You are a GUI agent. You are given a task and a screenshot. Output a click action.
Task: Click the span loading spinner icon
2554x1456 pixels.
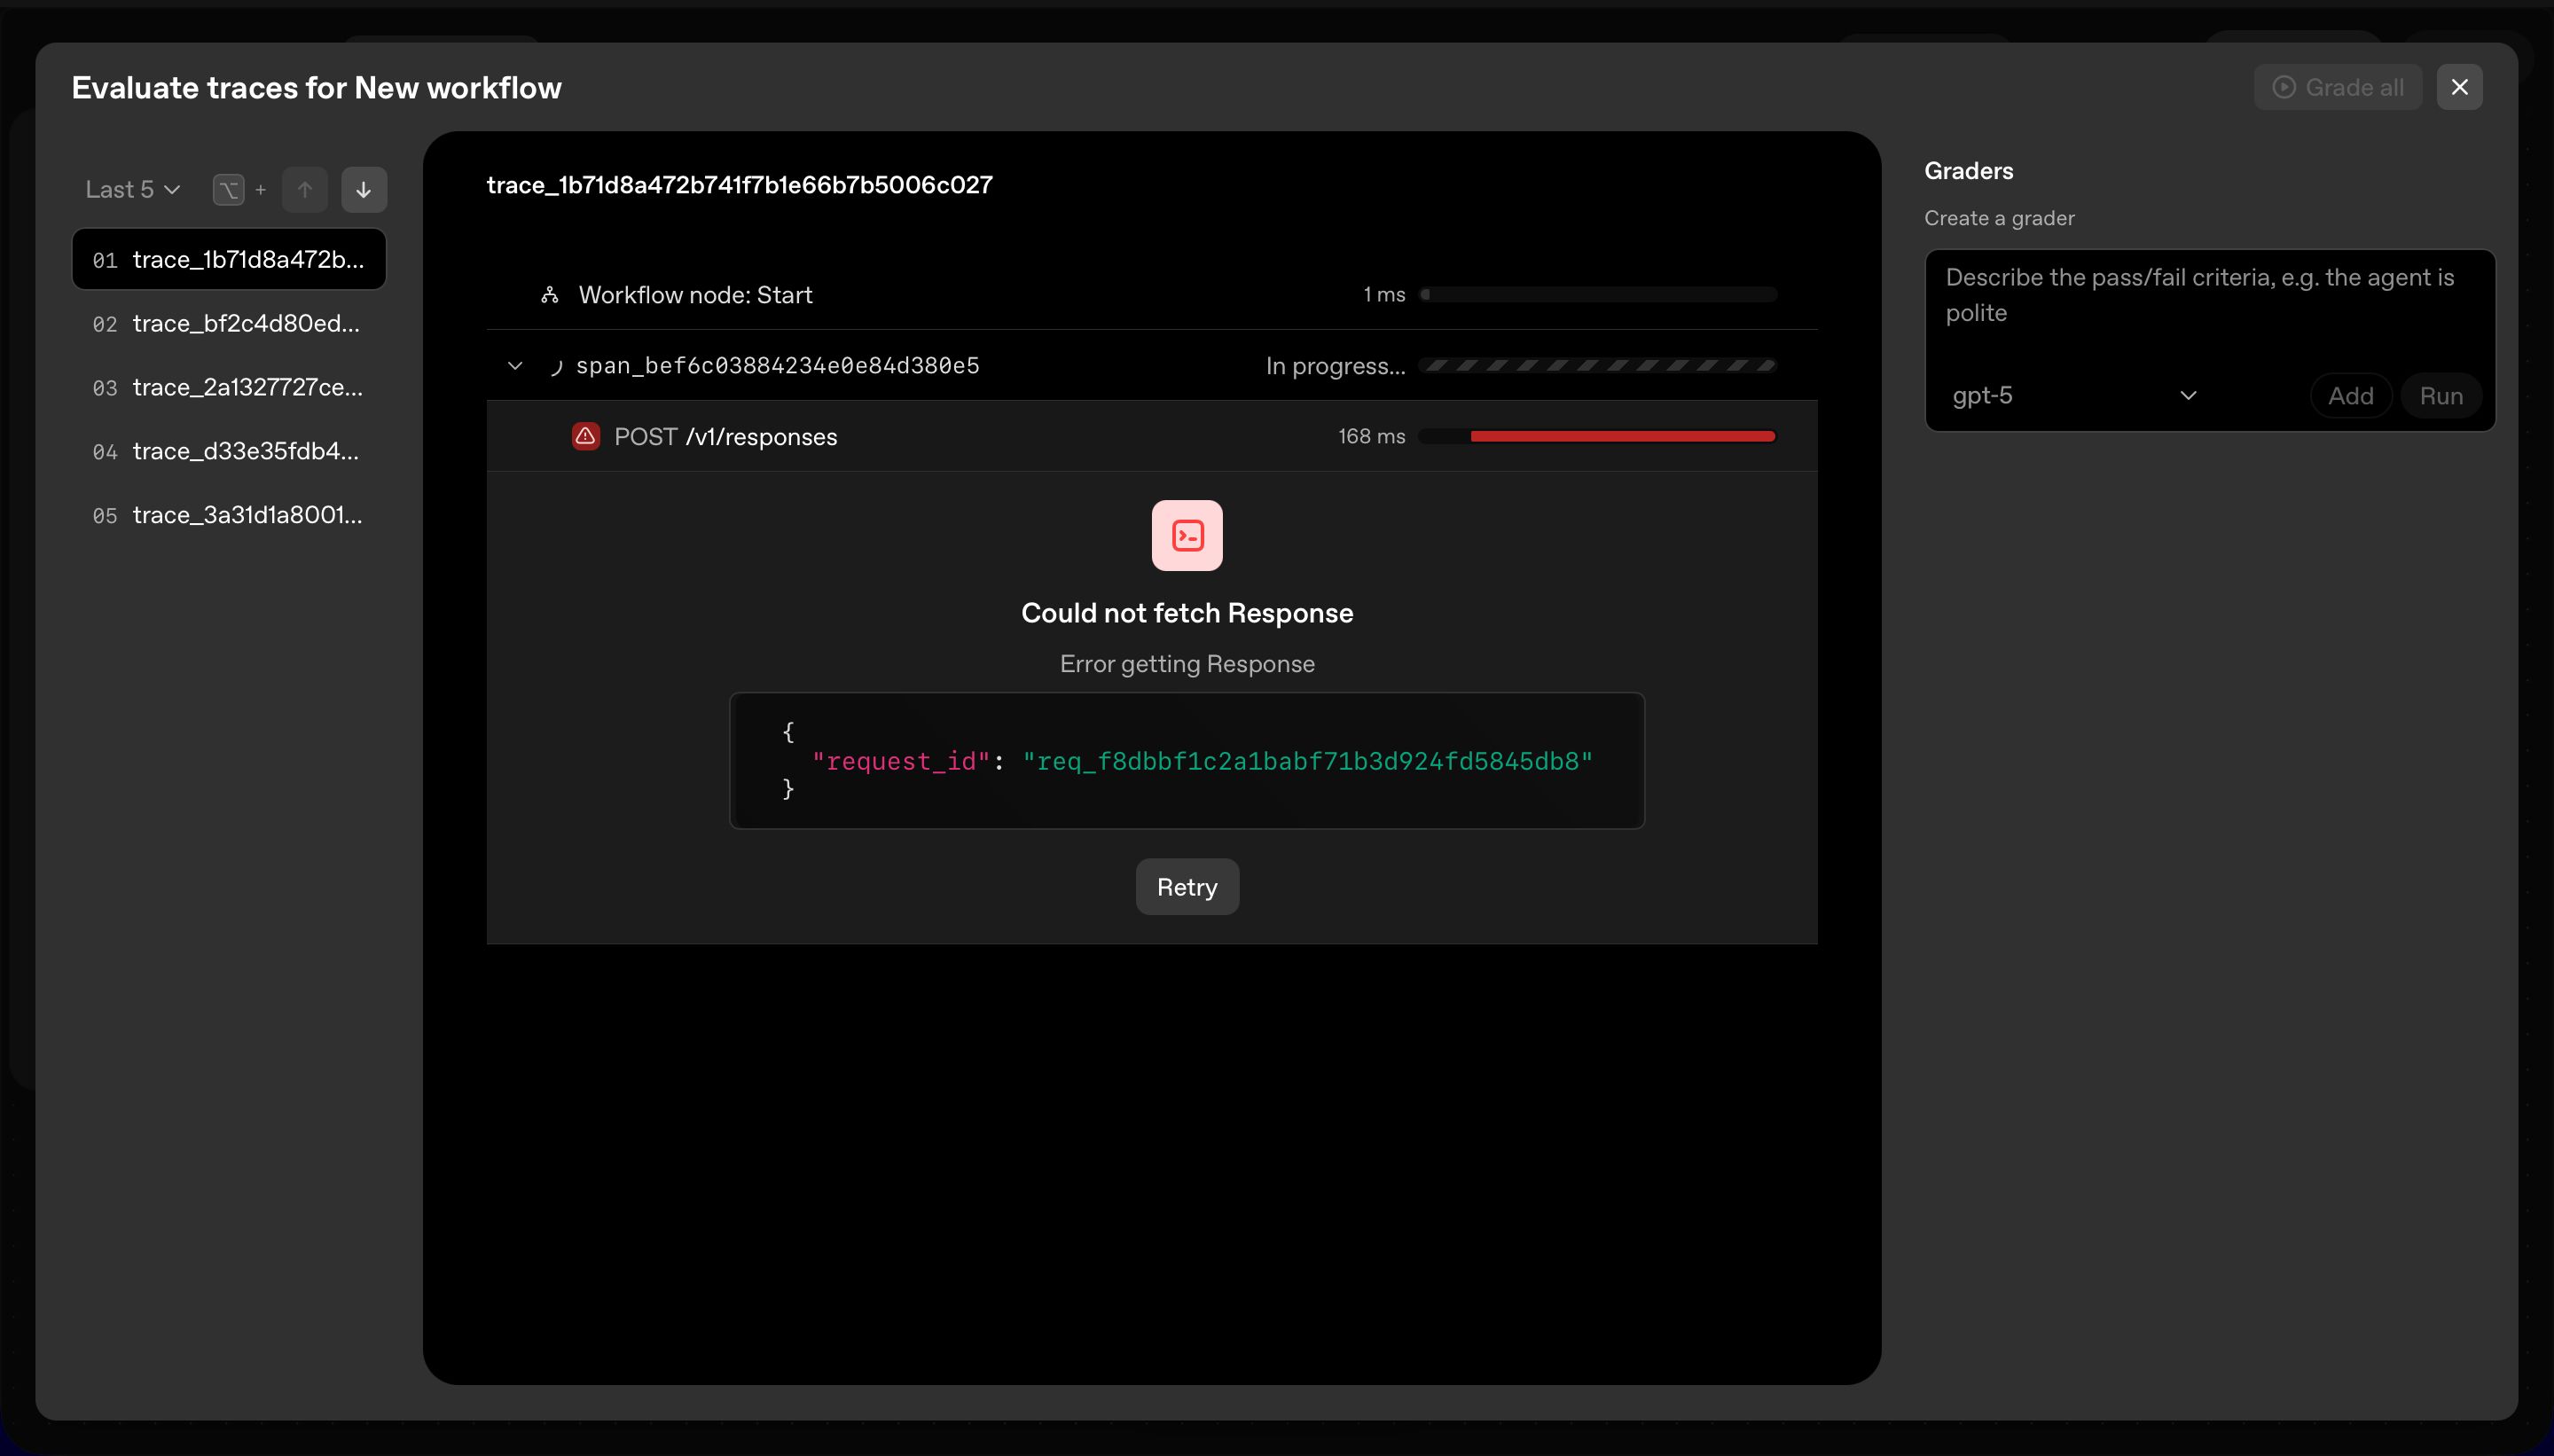pyautogui.click(x=555, y=366)
